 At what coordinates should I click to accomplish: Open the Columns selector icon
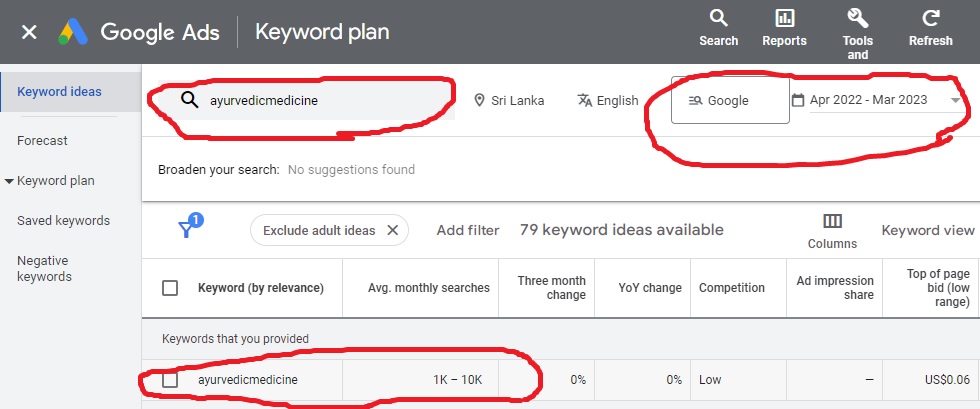pyautogui.click(x=832, y=221)
